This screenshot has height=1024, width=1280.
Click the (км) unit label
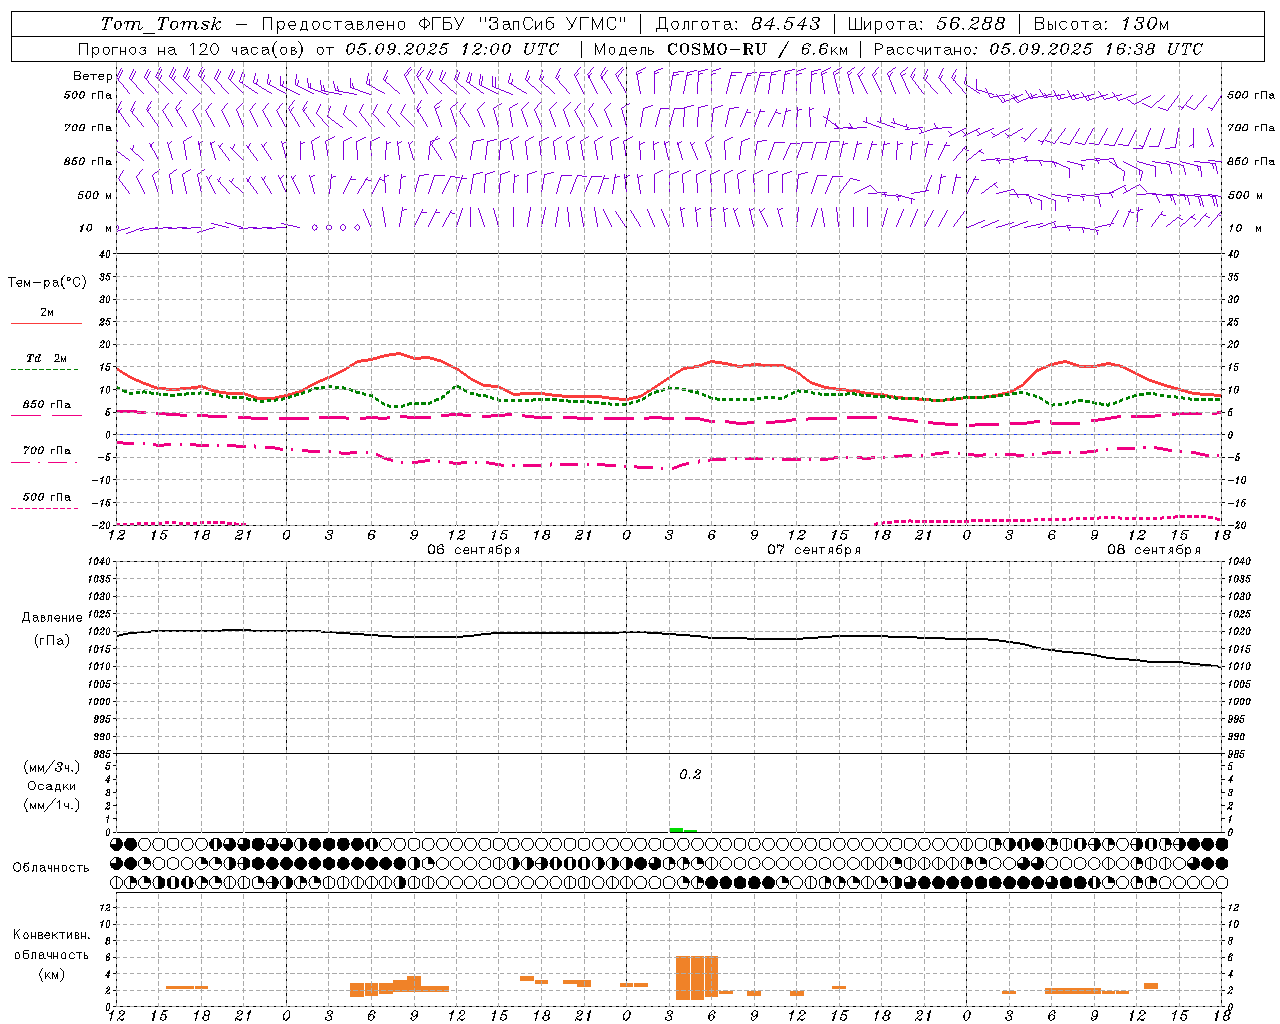click(x=51, y=974)
